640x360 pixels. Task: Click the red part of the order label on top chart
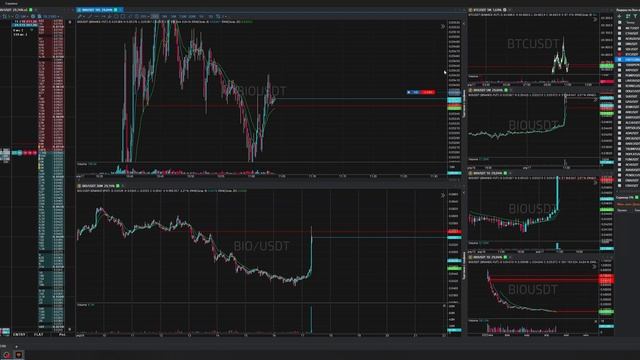(428, 92)
